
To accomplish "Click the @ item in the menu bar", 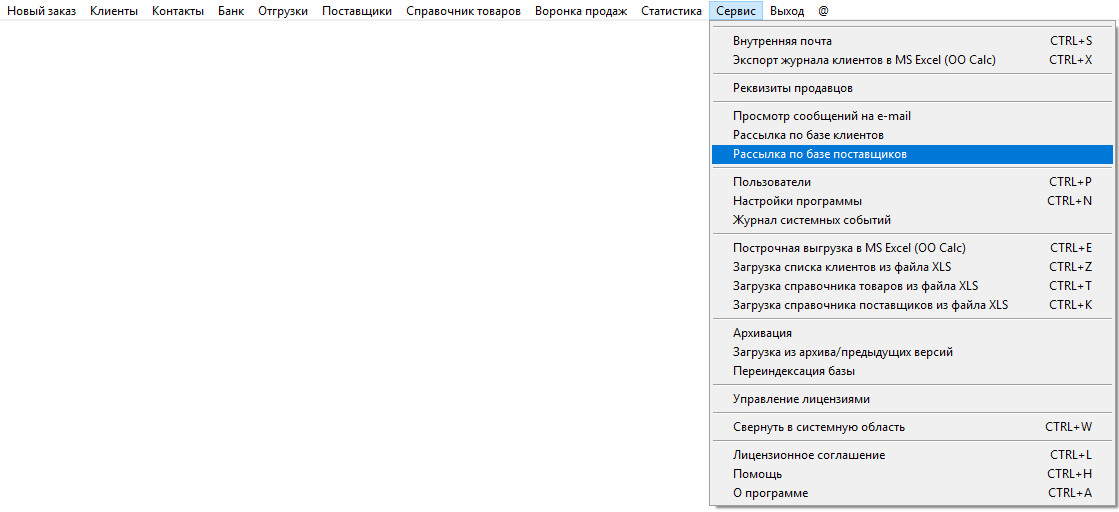I will (x=823, y=11).
